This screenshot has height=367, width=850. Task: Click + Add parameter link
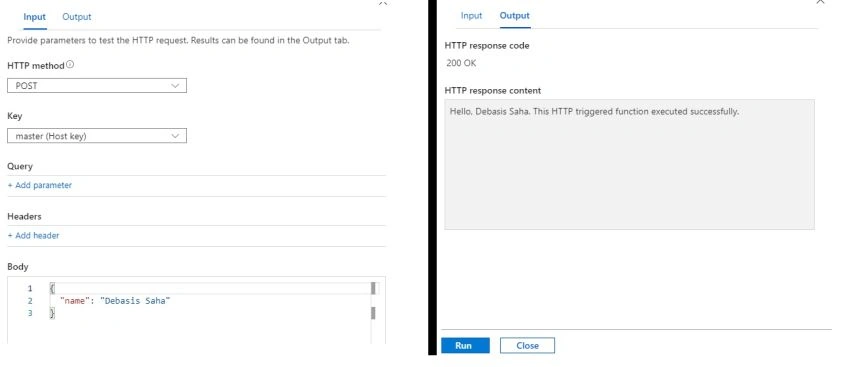[x=40, y=185]
